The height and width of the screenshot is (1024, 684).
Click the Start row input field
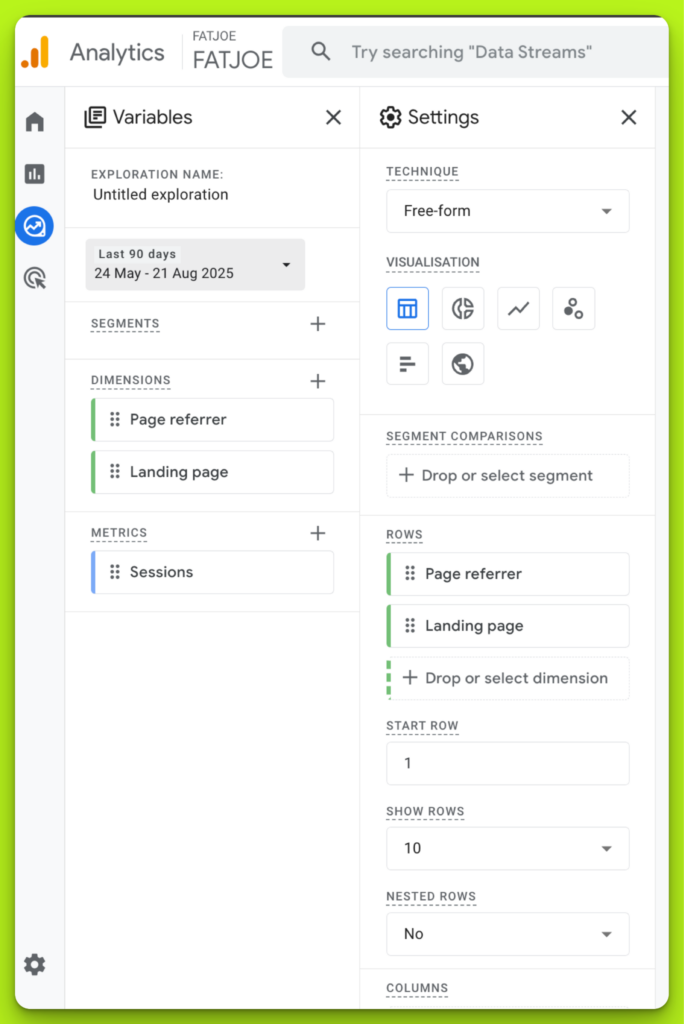(x=508, y=763)
